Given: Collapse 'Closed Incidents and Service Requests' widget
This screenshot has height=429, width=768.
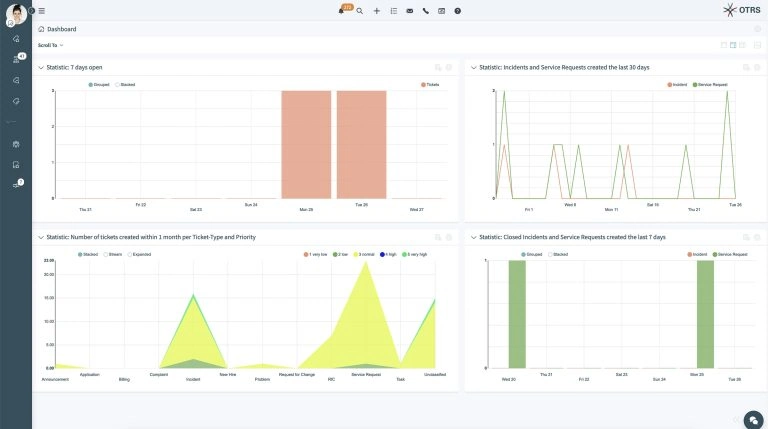Looking at the screenshot, I should (474, 237).
